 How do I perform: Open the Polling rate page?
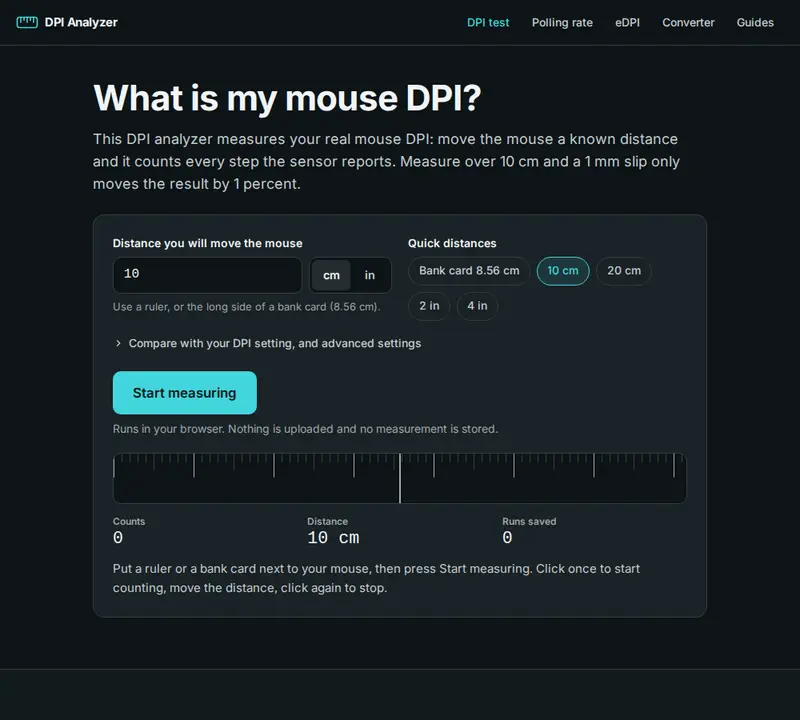(x=562, y=22)
